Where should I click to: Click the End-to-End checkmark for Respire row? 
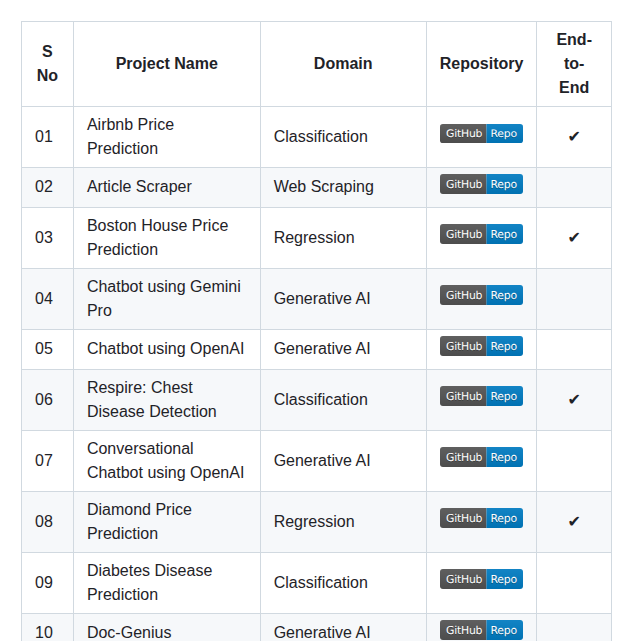574,400
